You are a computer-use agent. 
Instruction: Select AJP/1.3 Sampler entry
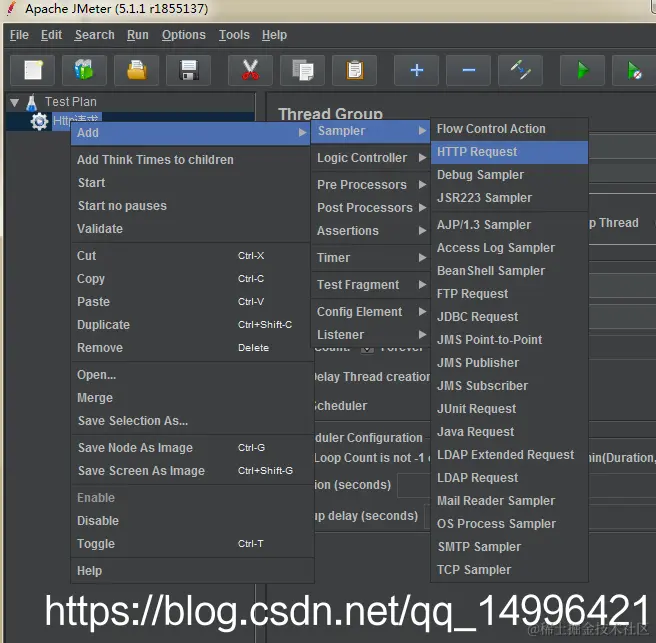(509, 225)
